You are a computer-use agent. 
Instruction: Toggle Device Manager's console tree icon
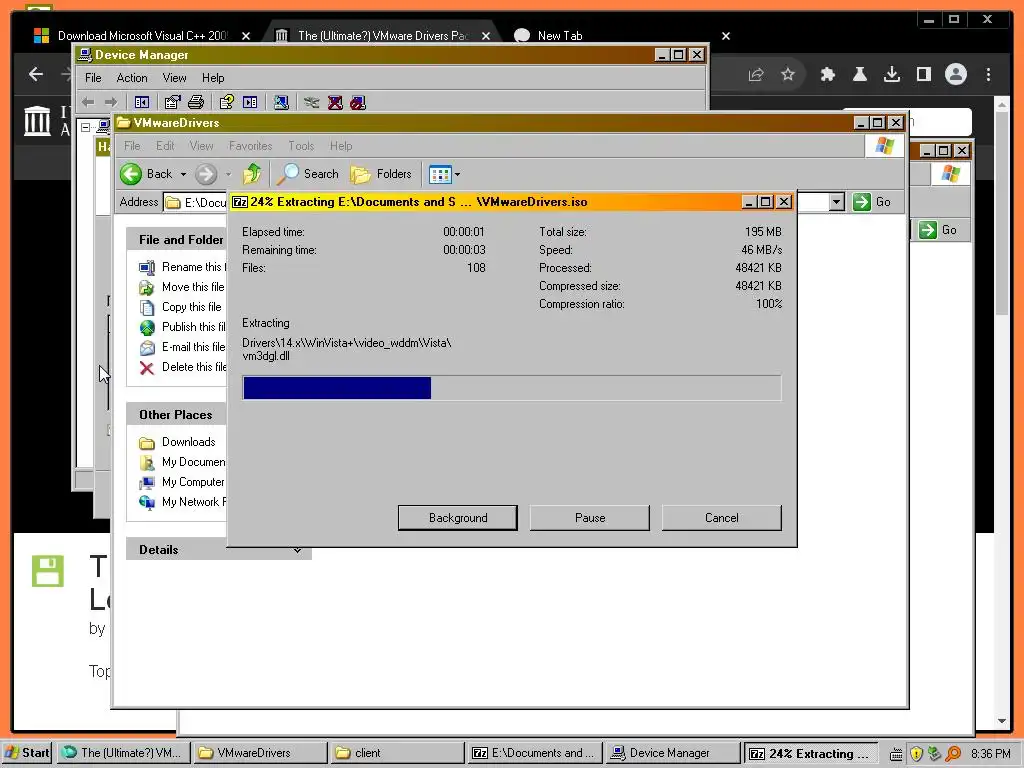pyautogui.click(x=142, y=103)
